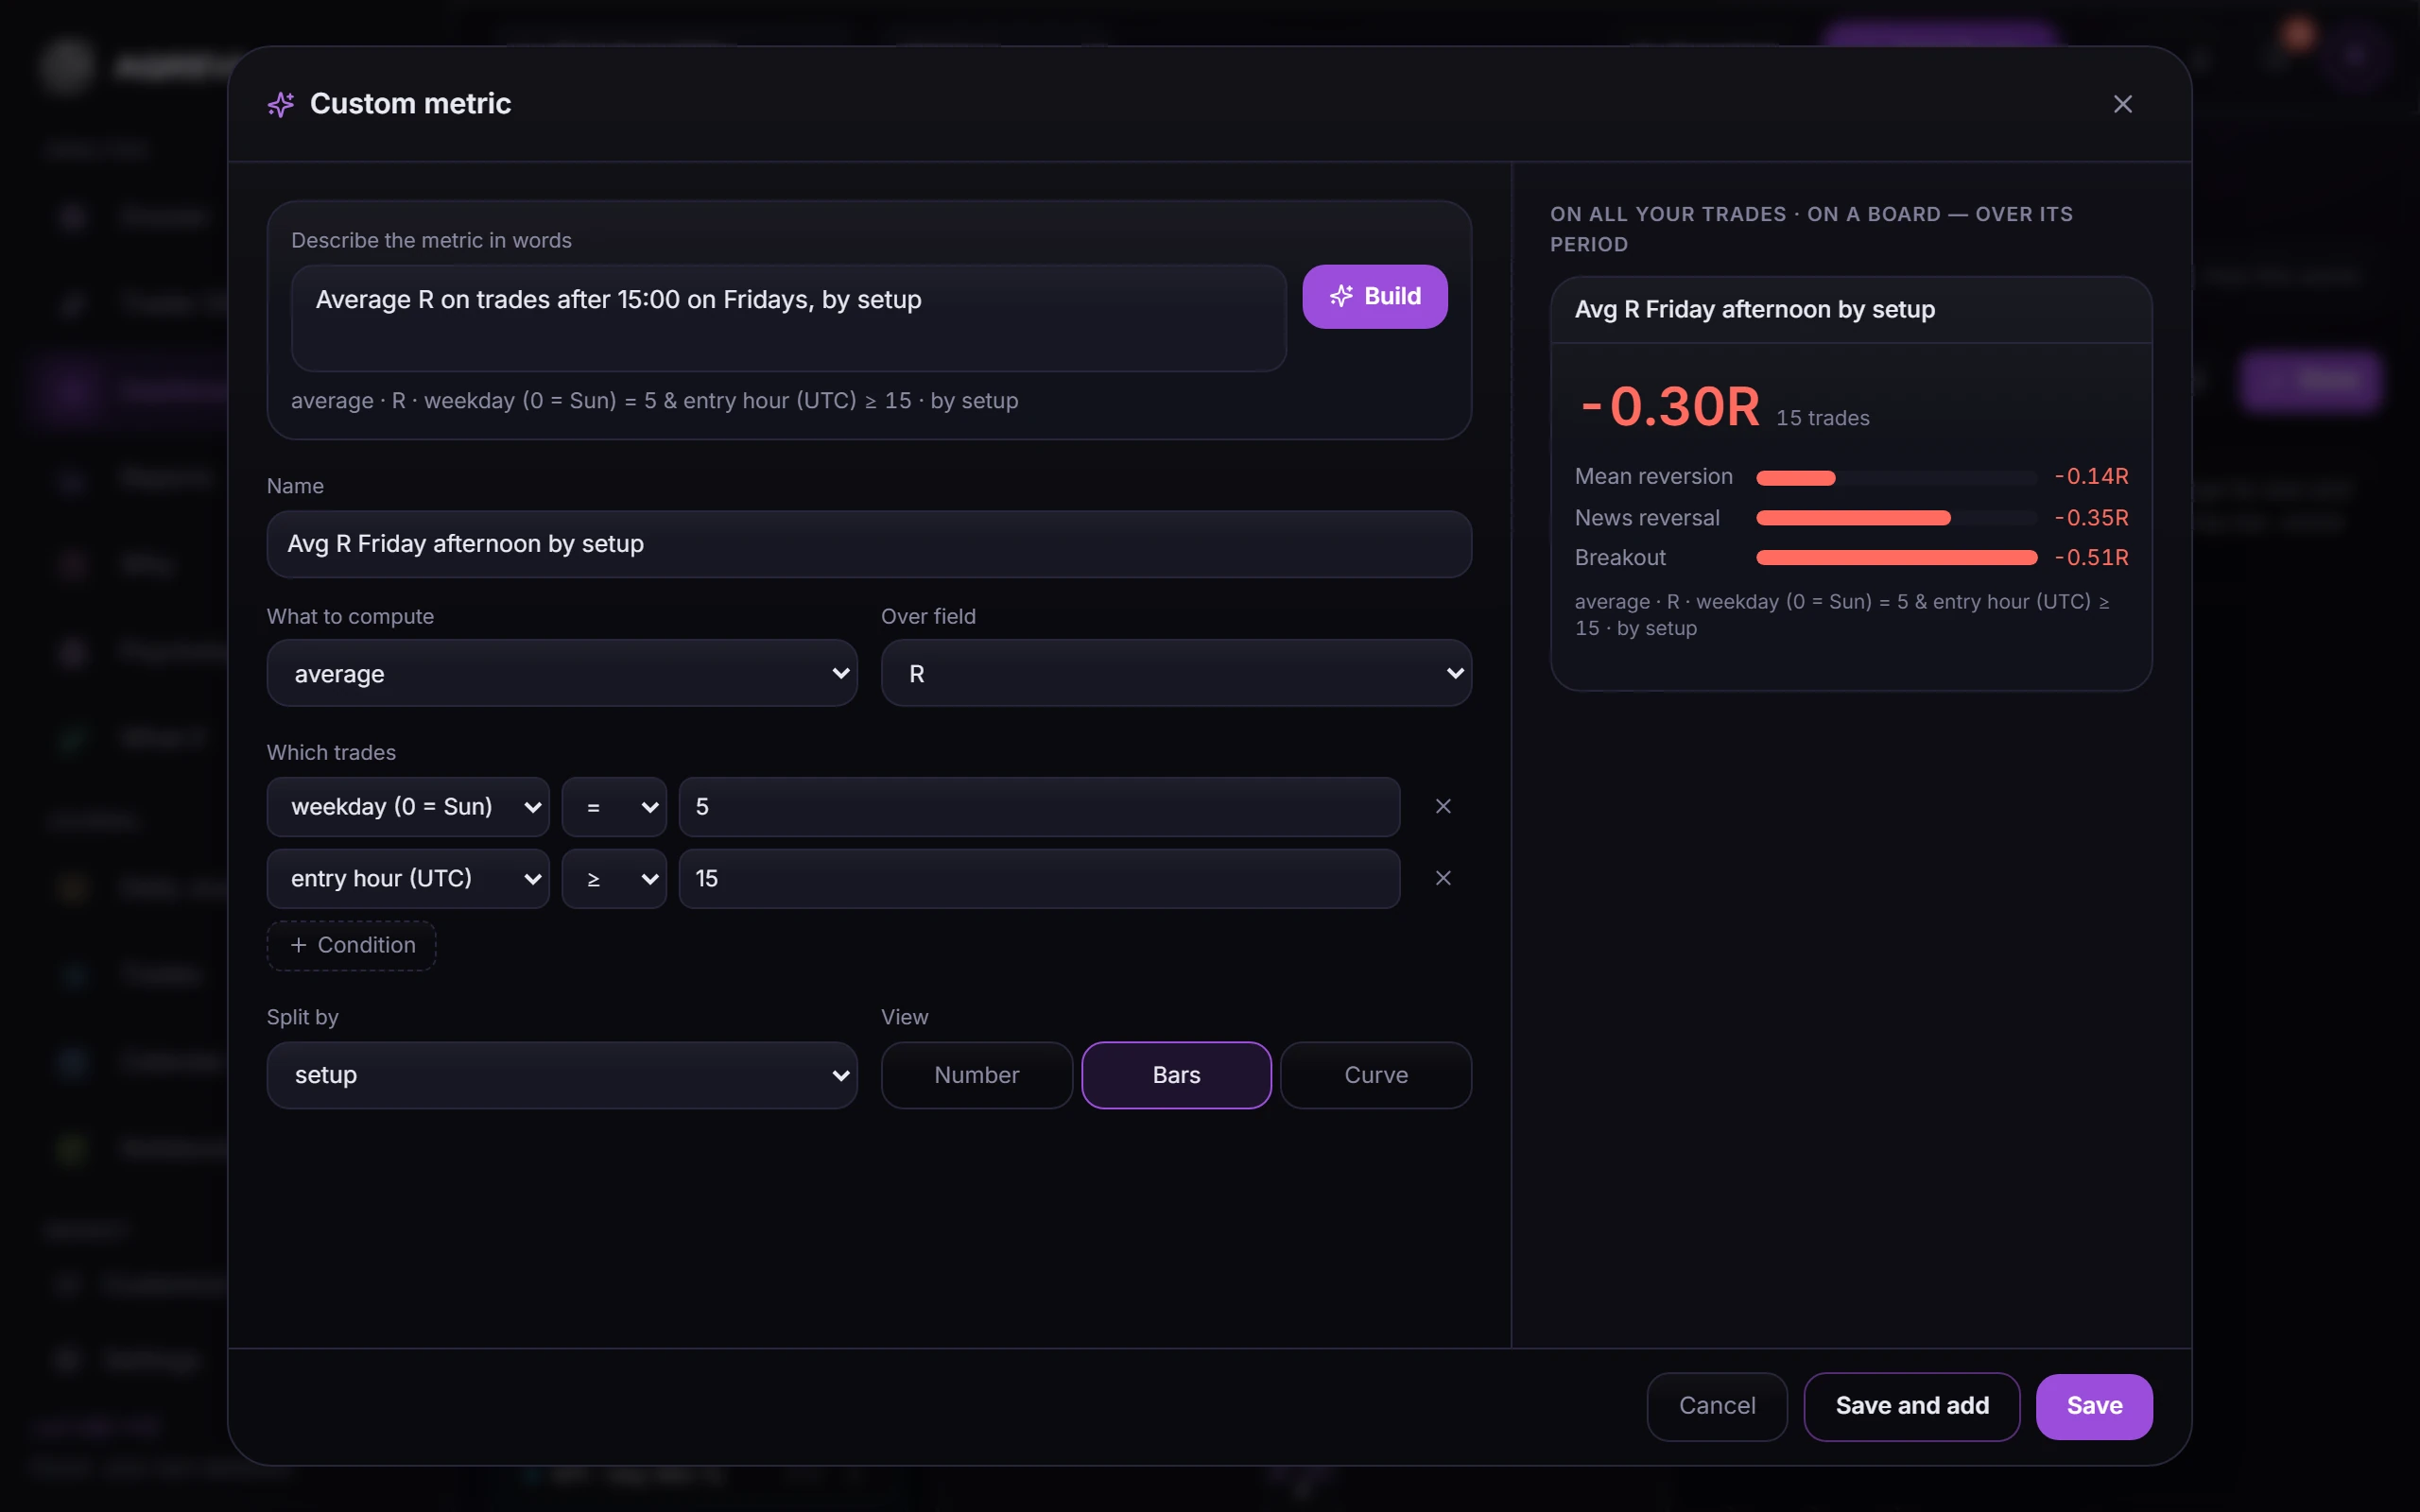Open the Split by setup dropdown
The image size is (2420, 1512).
(x=562, y=1075)
